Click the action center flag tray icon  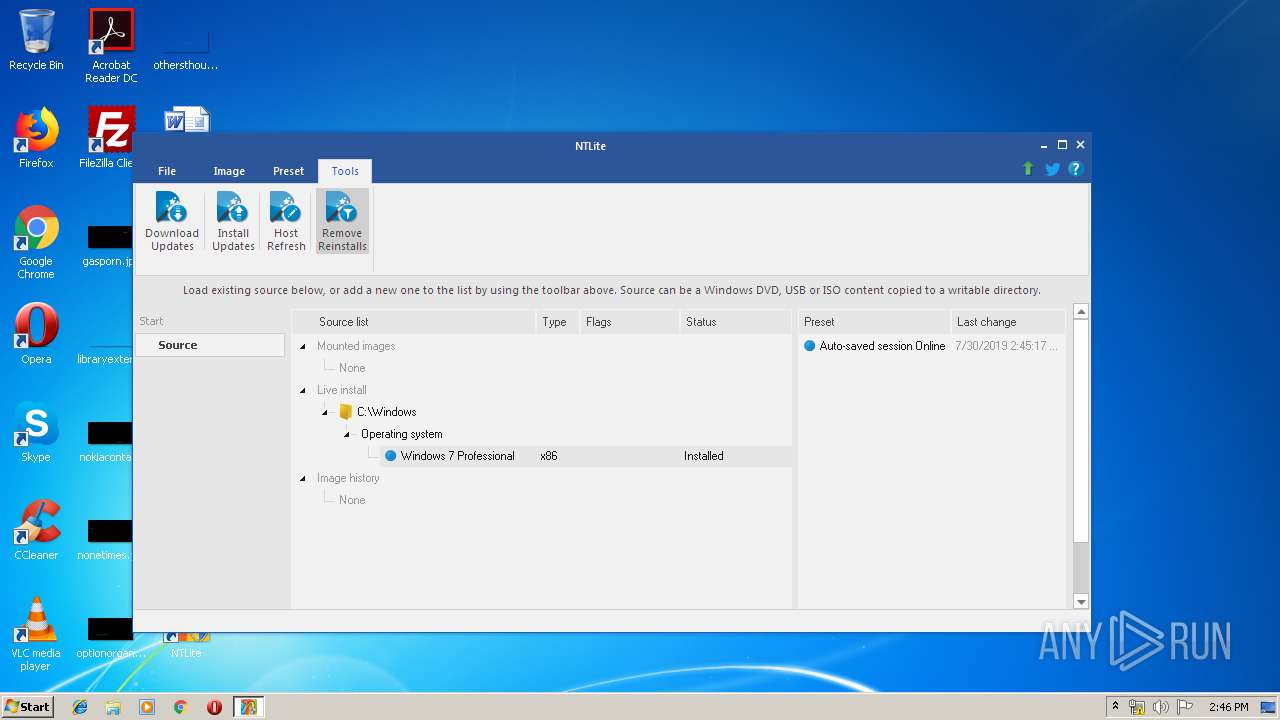pos(1184,707)
